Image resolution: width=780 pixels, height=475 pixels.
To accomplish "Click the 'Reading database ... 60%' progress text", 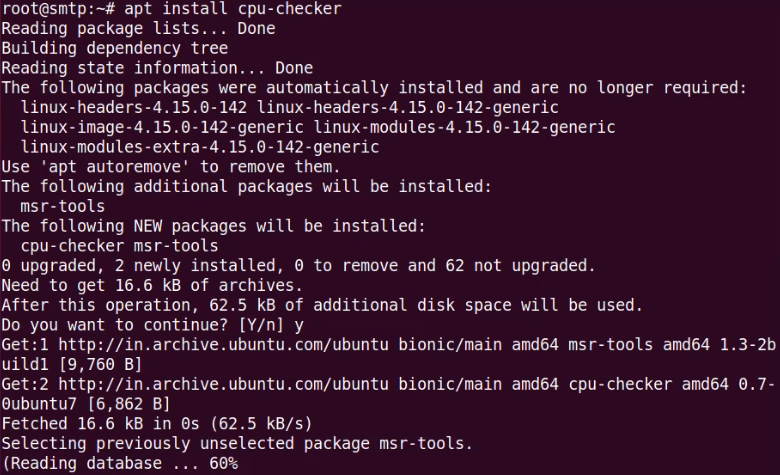I will pos(120,464).
